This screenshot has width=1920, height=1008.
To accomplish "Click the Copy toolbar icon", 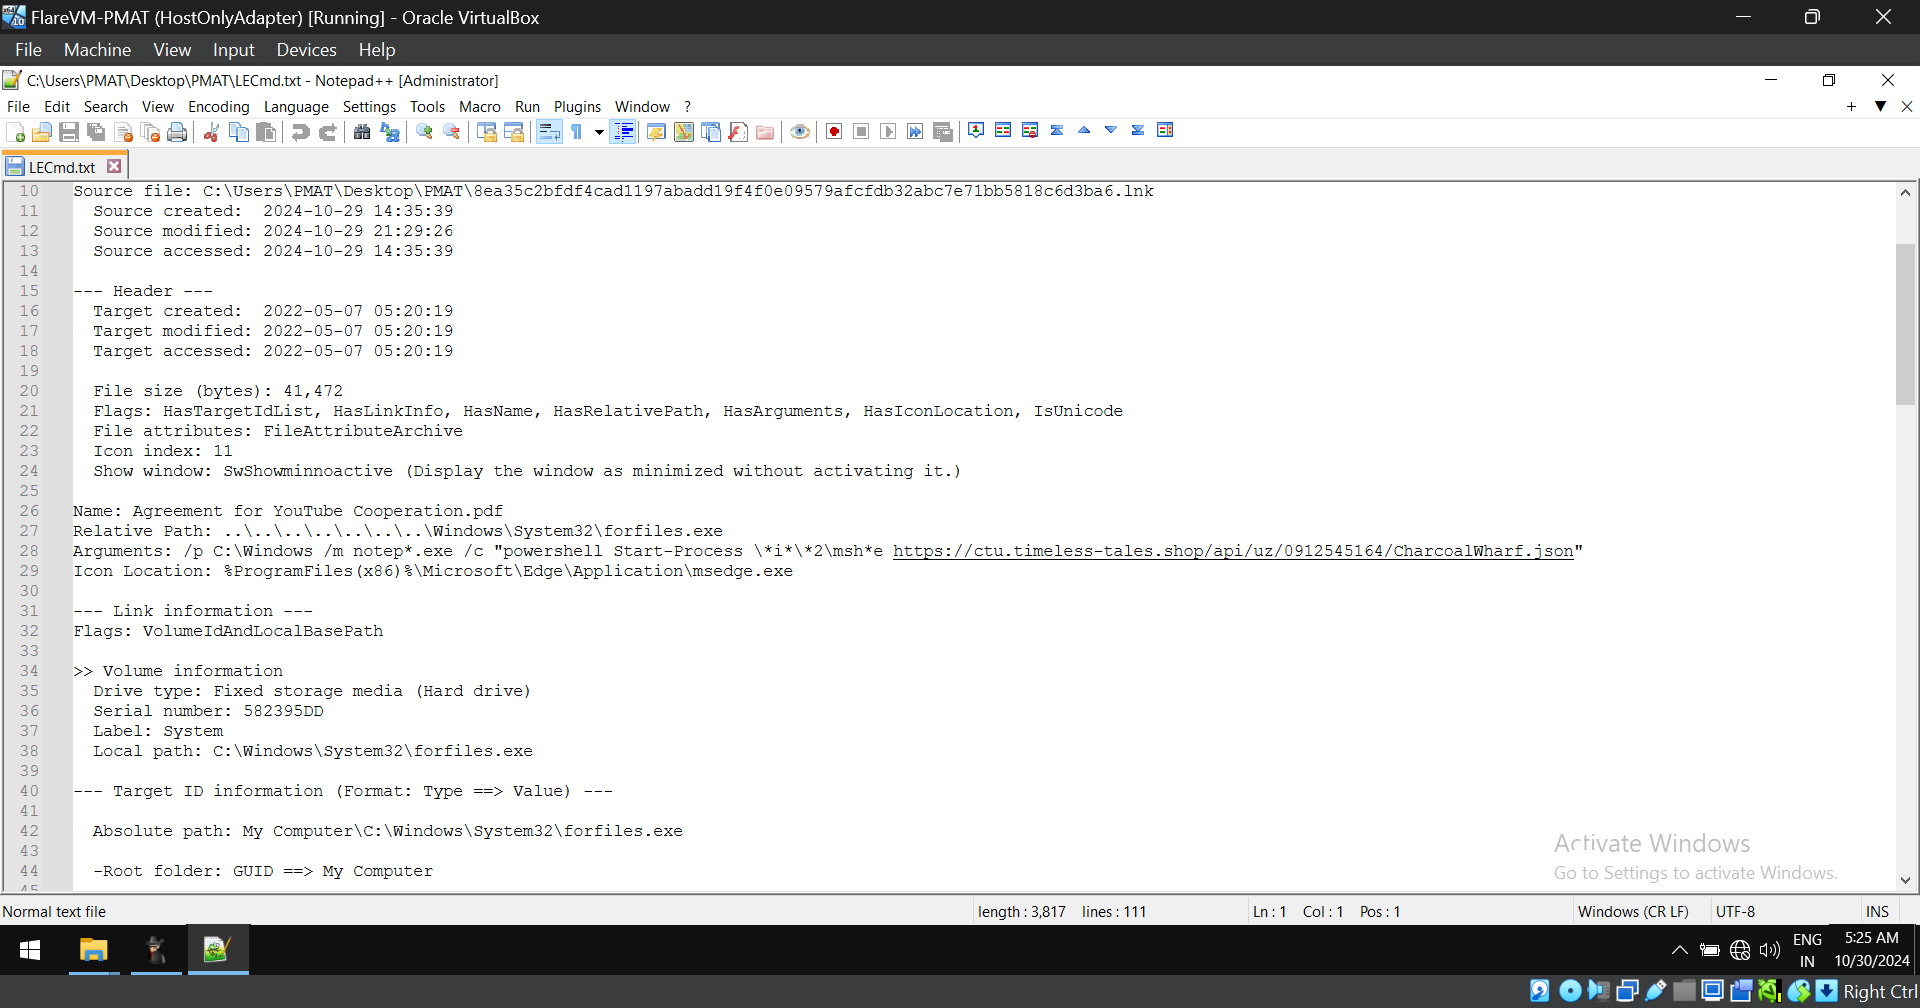I will click(239, 132).
